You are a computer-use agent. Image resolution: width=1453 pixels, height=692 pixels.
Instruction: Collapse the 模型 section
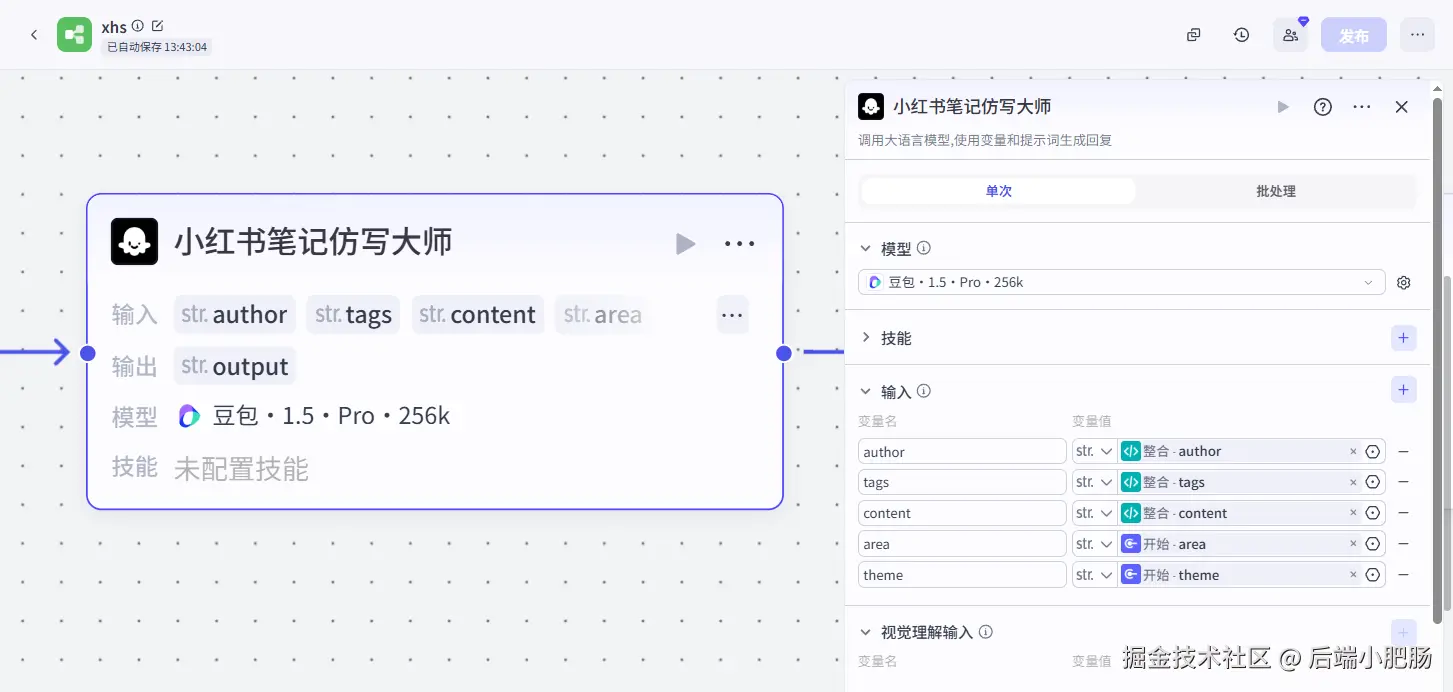click(866, 248)
